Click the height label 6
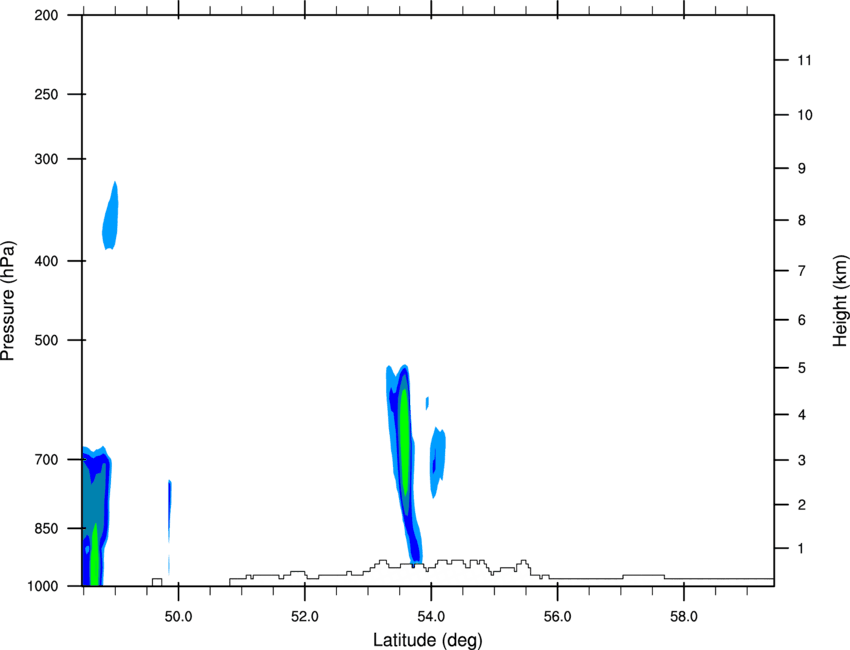The image size is (850, 650). coord(802,320)
